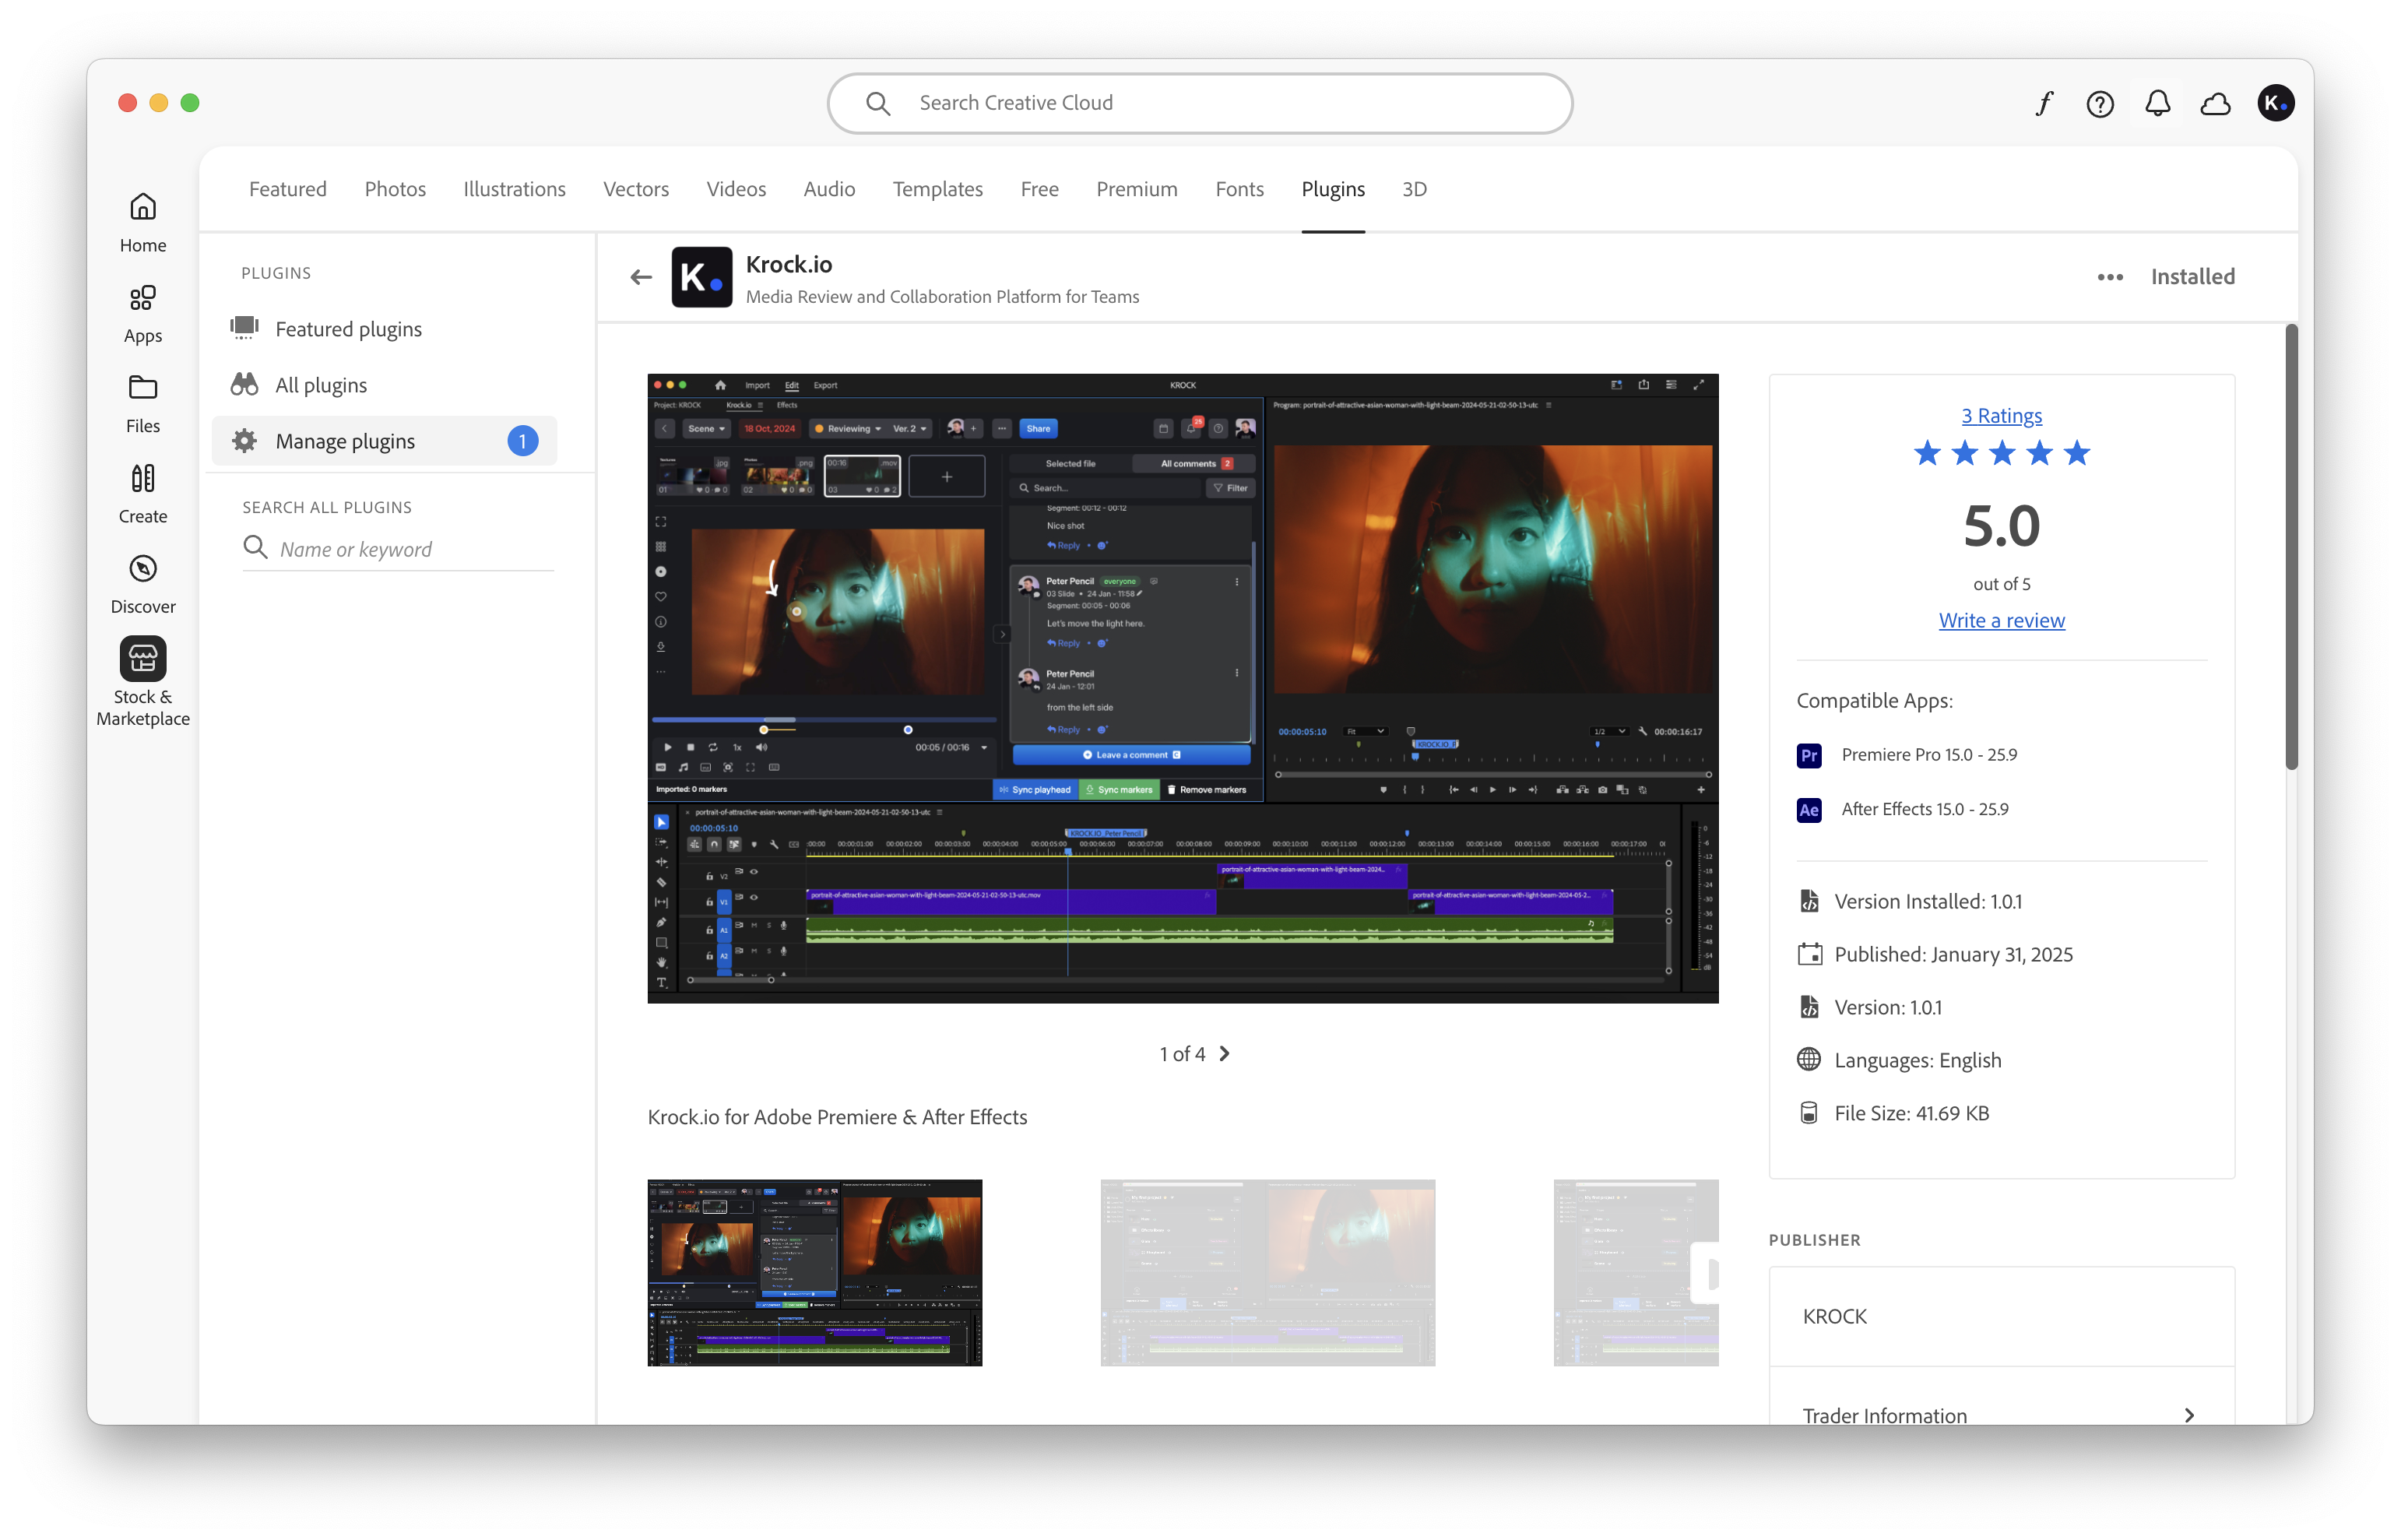Open the Help icon
This screenshot has width=2401, height=1540.
(2100, 102)
